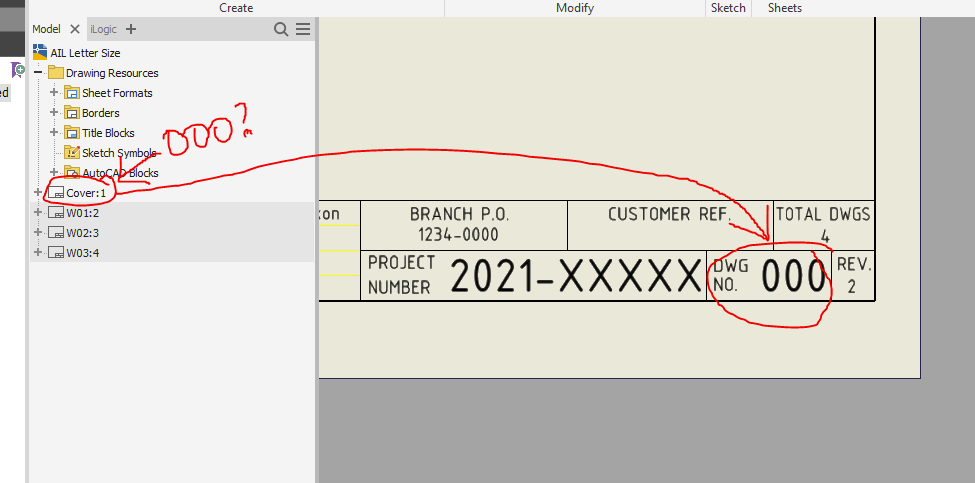Viewport: 975px width, 483px height.
Task: Select the AutoCAD Blocks label
Action: 121,172
